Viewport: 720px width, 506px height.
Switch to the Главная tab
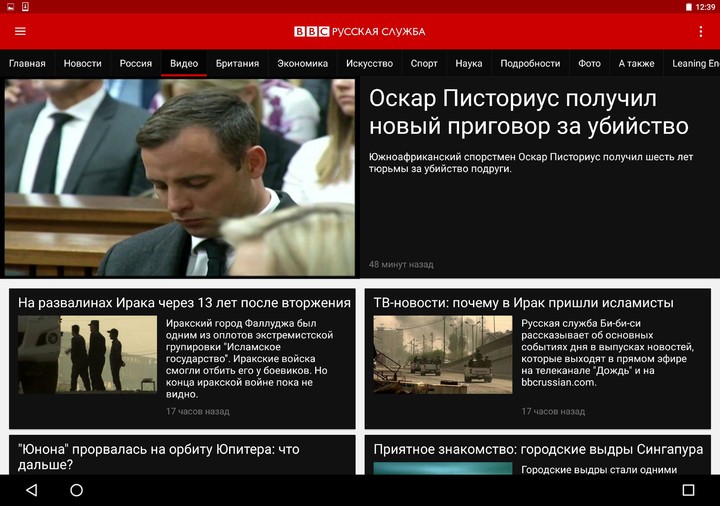tap(27, 63)
